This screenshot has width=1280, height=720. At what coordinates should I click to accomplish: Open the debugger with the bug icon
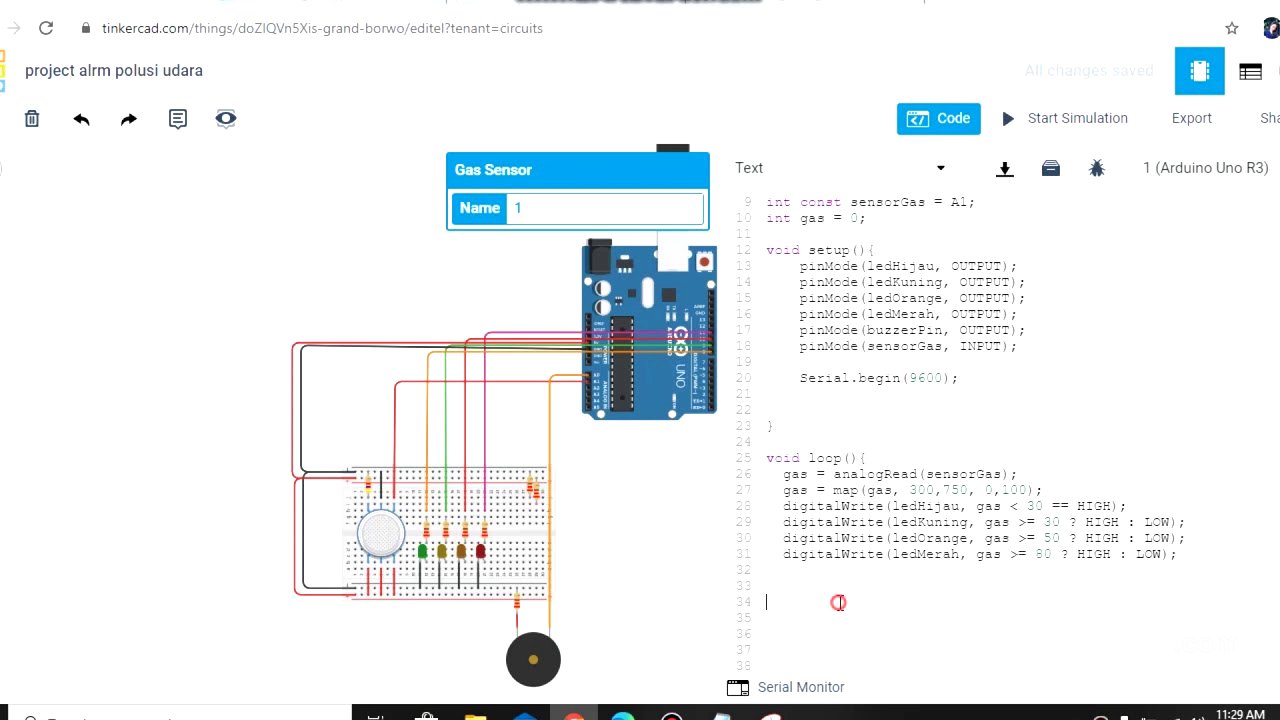(1097, 168)
